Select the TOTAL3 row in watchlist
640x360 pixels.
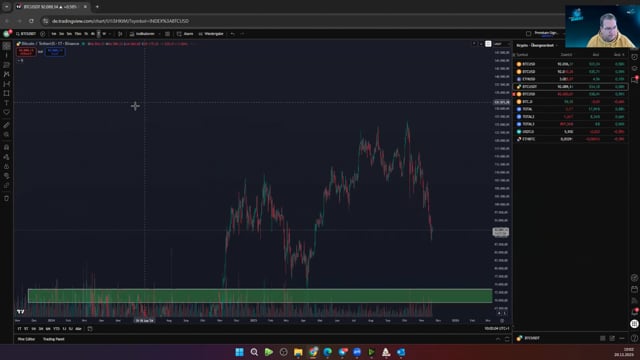point(570,124)
